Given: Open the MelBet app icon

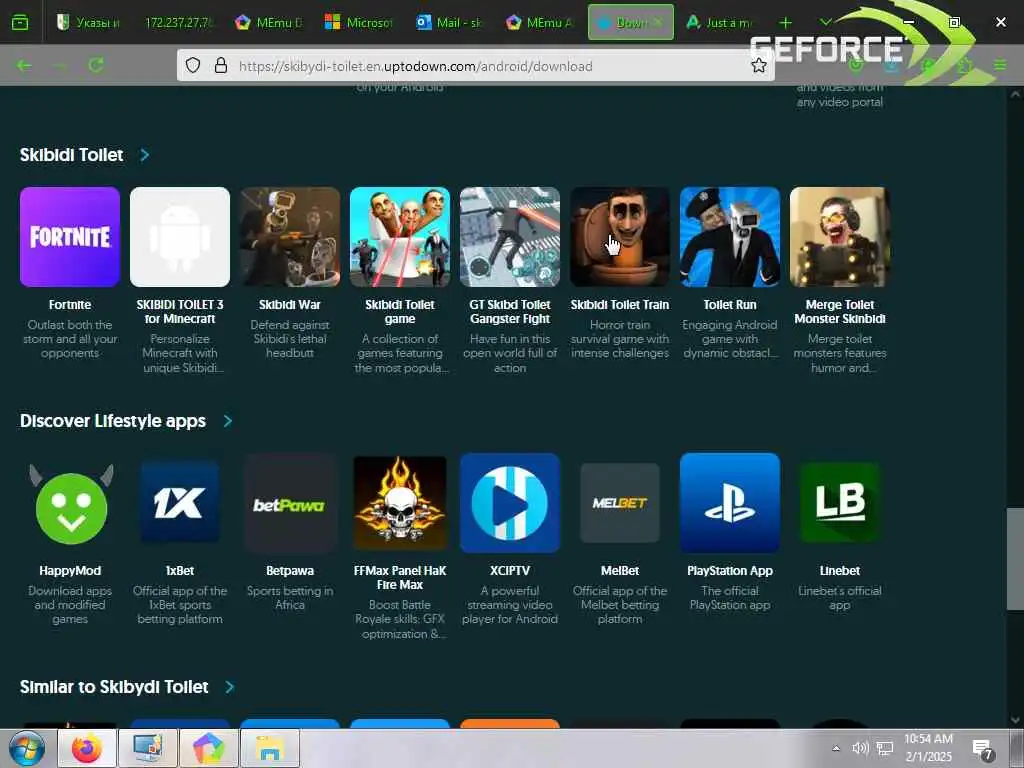Looking at the screenshot, I should (x=620, y=503).
